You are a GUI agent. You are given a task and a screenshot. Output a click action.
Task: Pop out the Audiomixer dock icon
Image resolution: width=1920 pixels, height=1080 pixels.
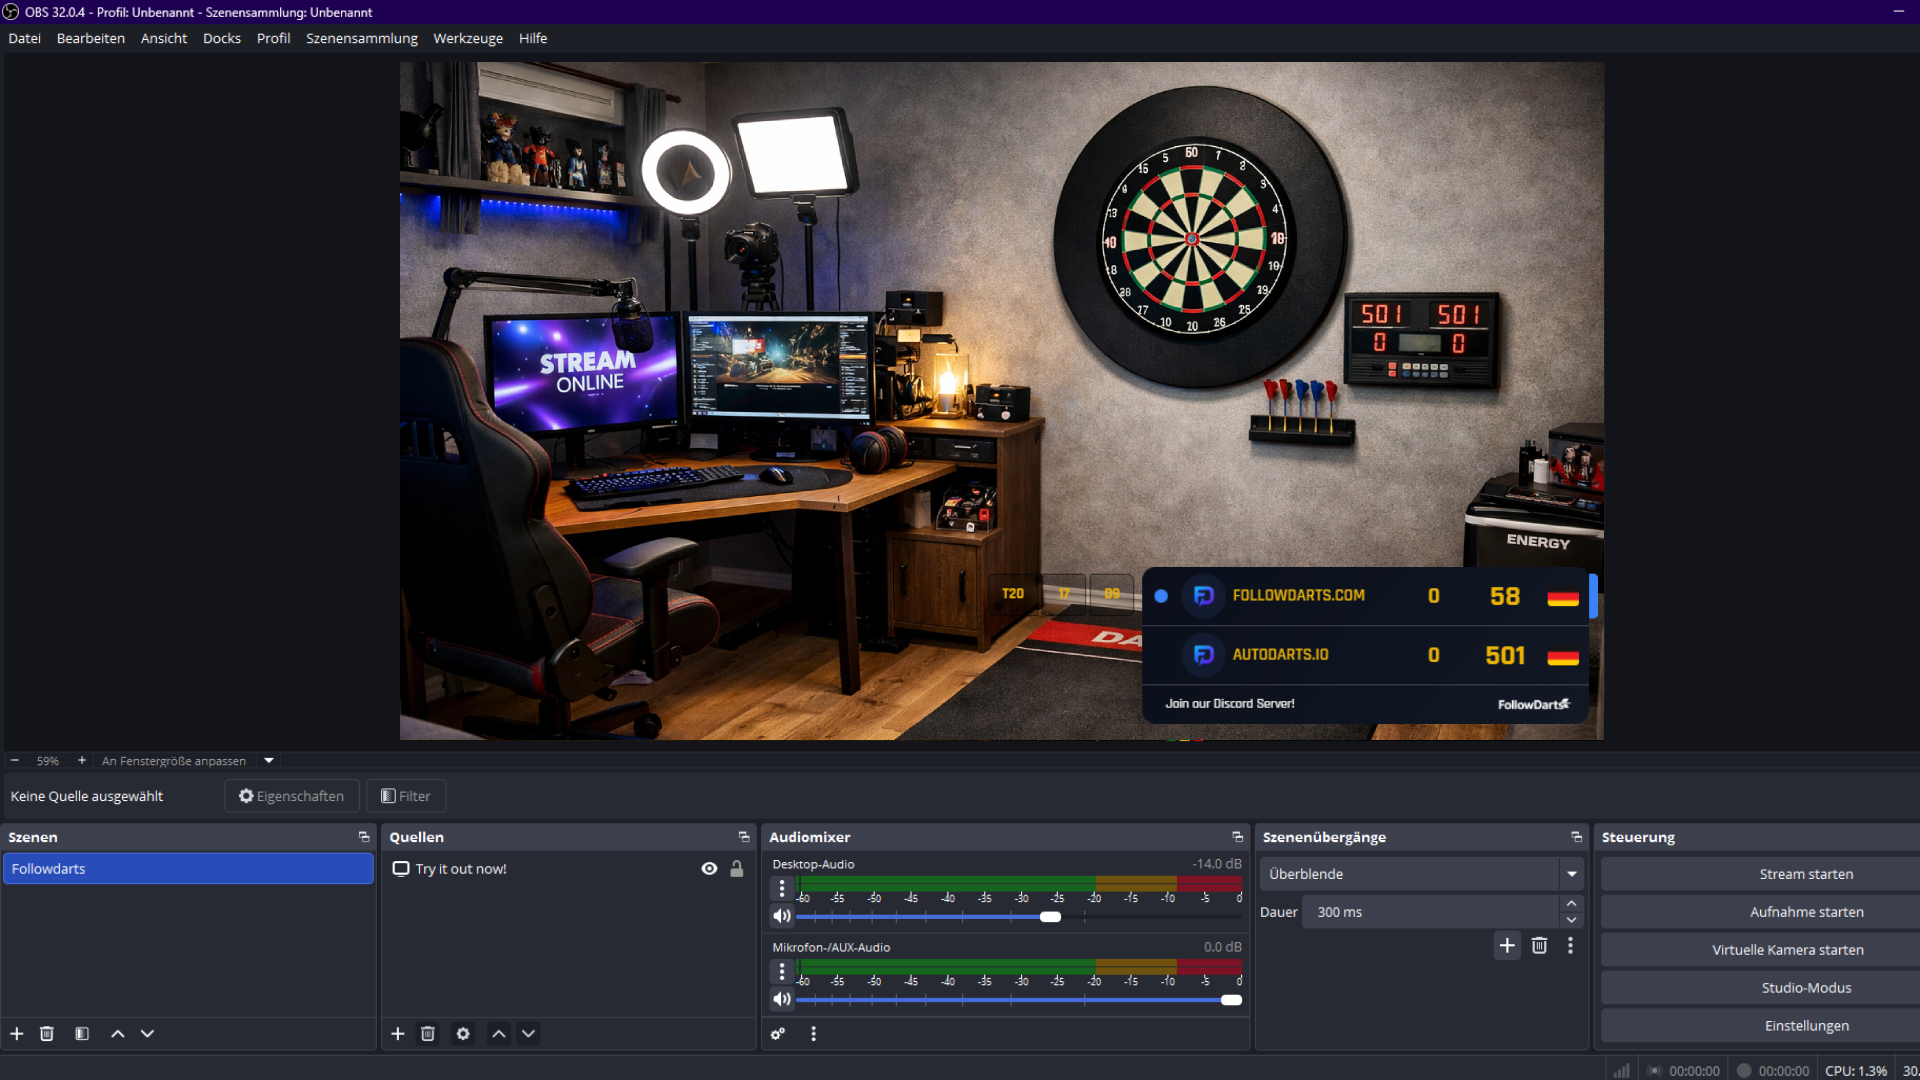tap(1238, 837)
